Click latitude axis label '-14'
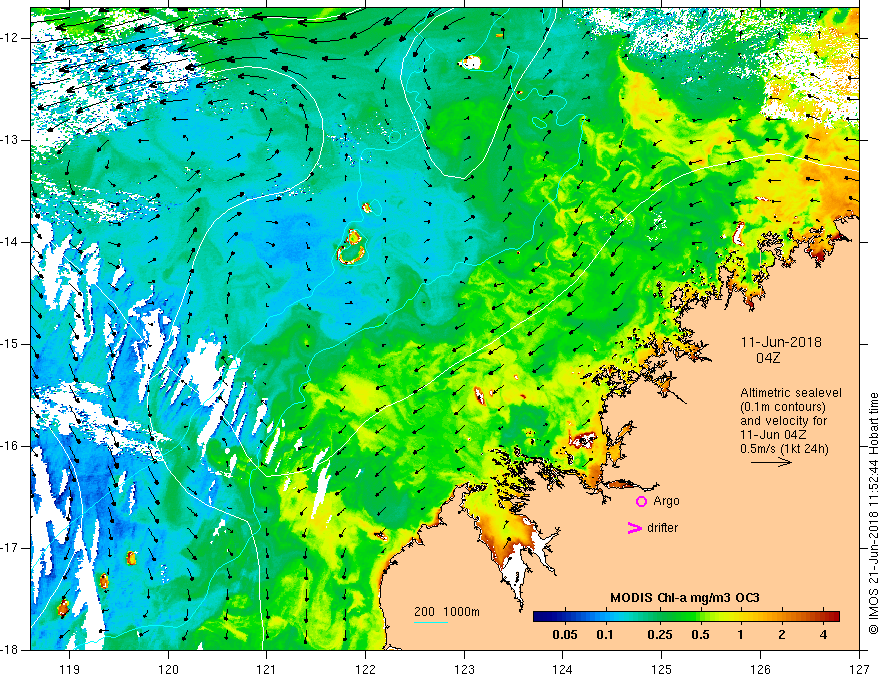 tap(10, 242)
